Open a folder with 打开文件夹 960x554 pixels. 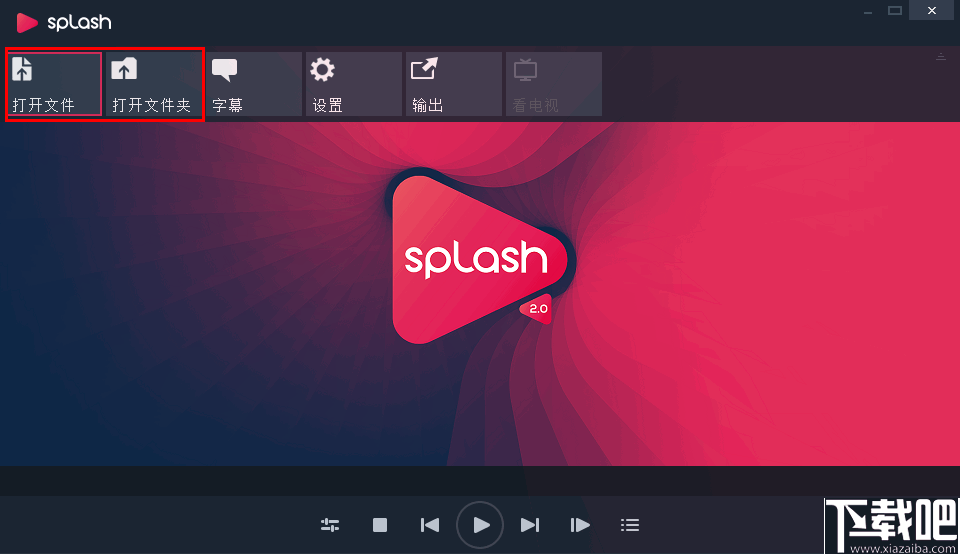coord(154,84)
